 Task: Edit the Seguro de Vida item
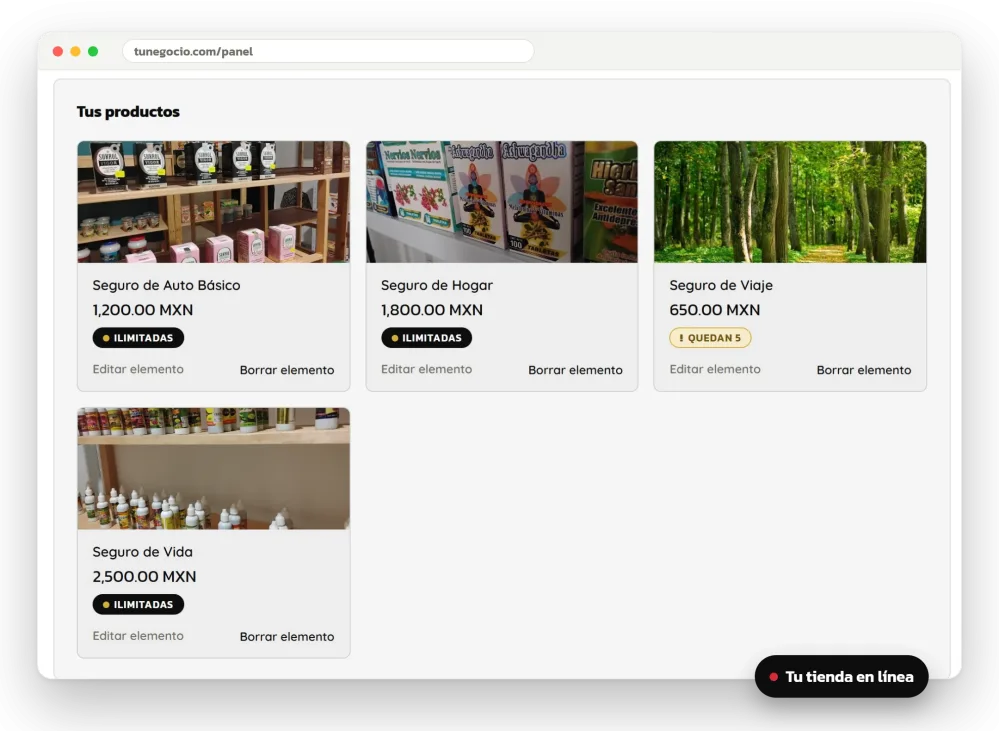click(138, 635)
